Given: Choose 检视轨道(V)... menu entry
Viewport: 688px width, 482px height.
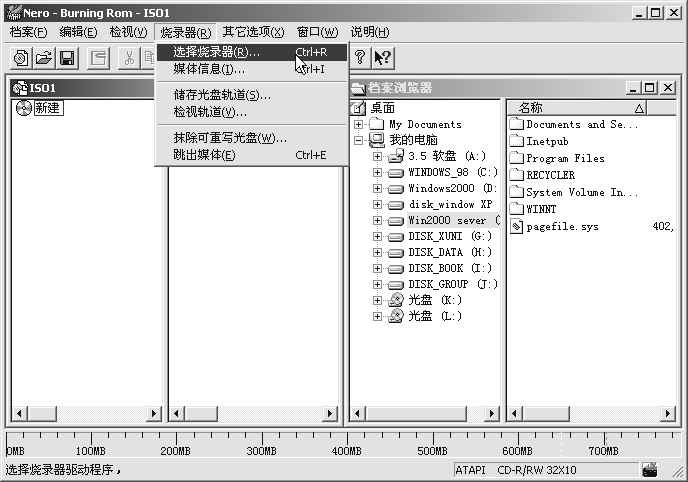Looking at the screenshot, I should 252,112.
